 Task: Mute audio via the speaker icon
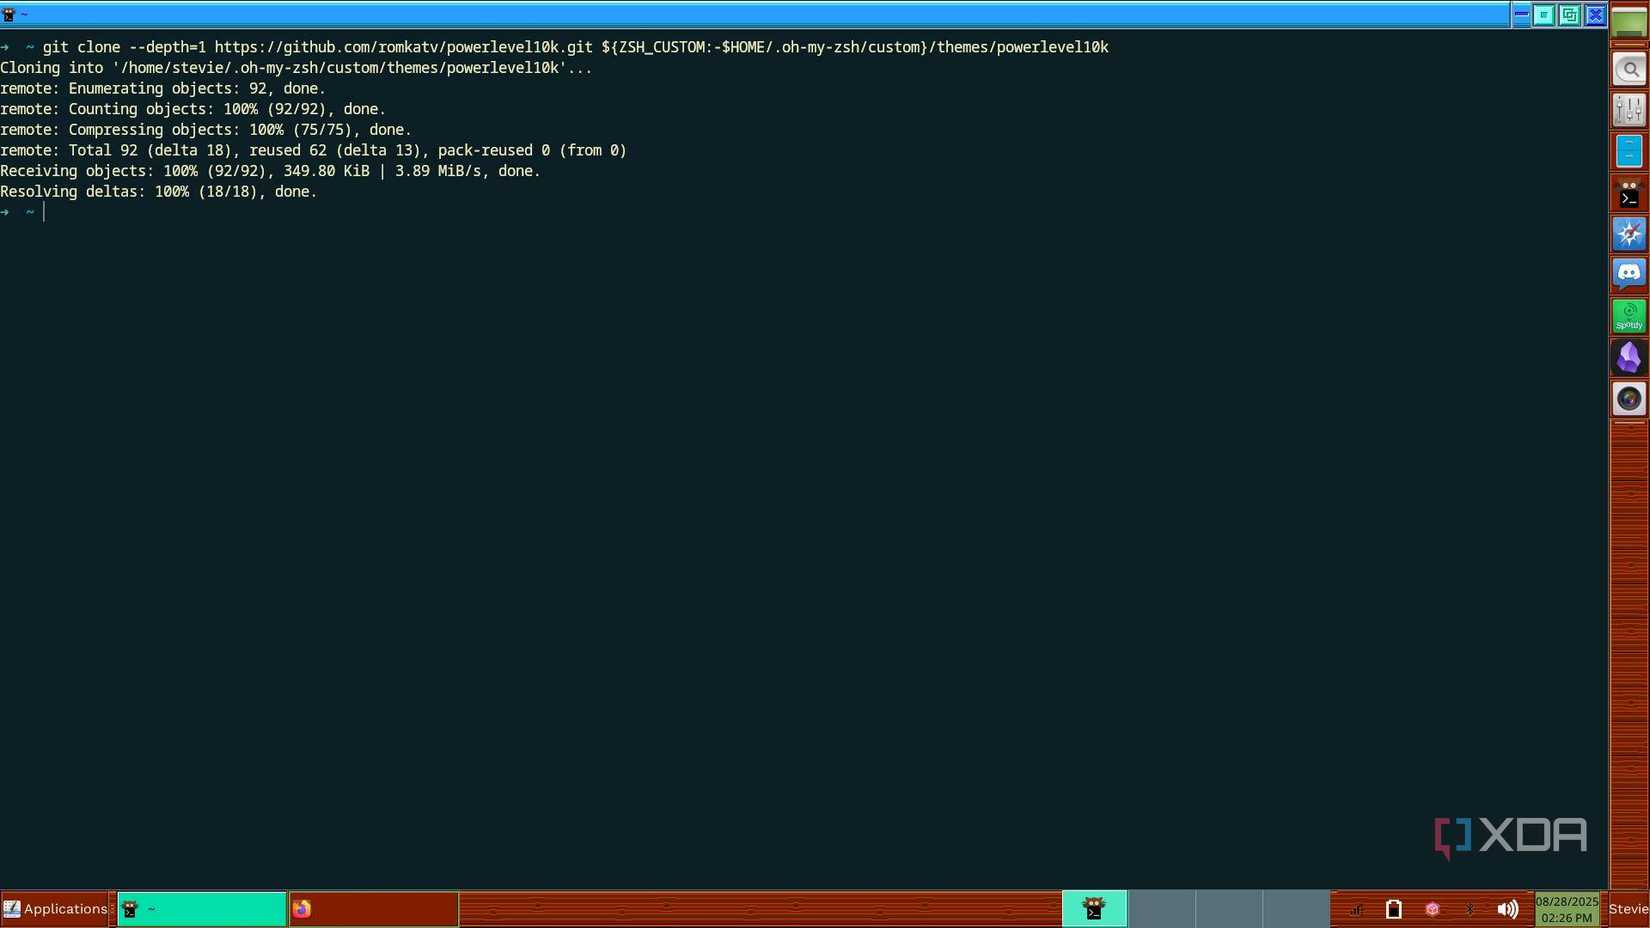point(1508,909)
